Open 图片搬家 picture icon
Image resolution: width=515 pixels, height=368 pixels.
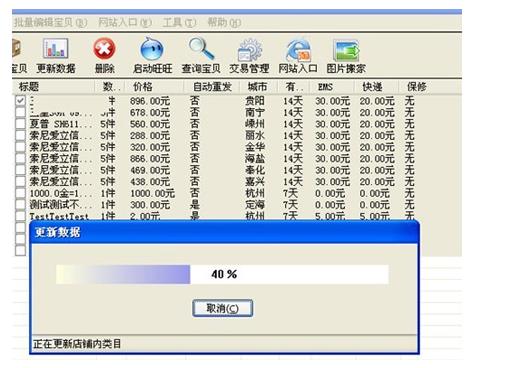pos(346,51)
